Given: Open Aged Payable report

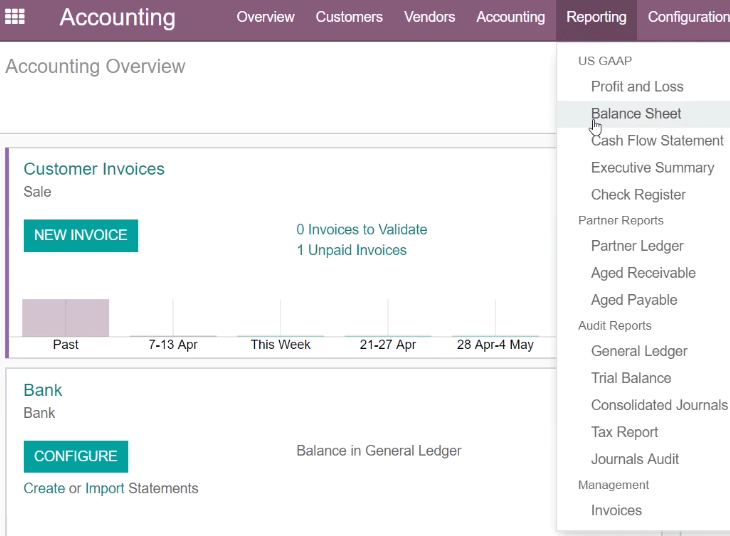Looking at the screenshot, I should coord(634,300).
